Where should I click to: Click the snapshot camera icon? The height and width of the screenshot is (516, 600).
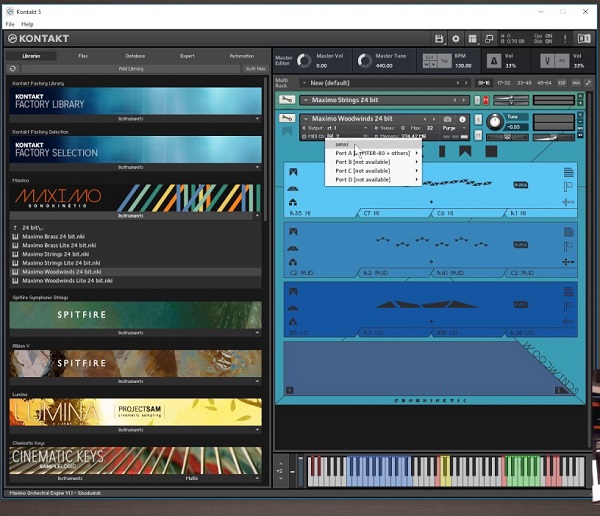coord(447,119)
